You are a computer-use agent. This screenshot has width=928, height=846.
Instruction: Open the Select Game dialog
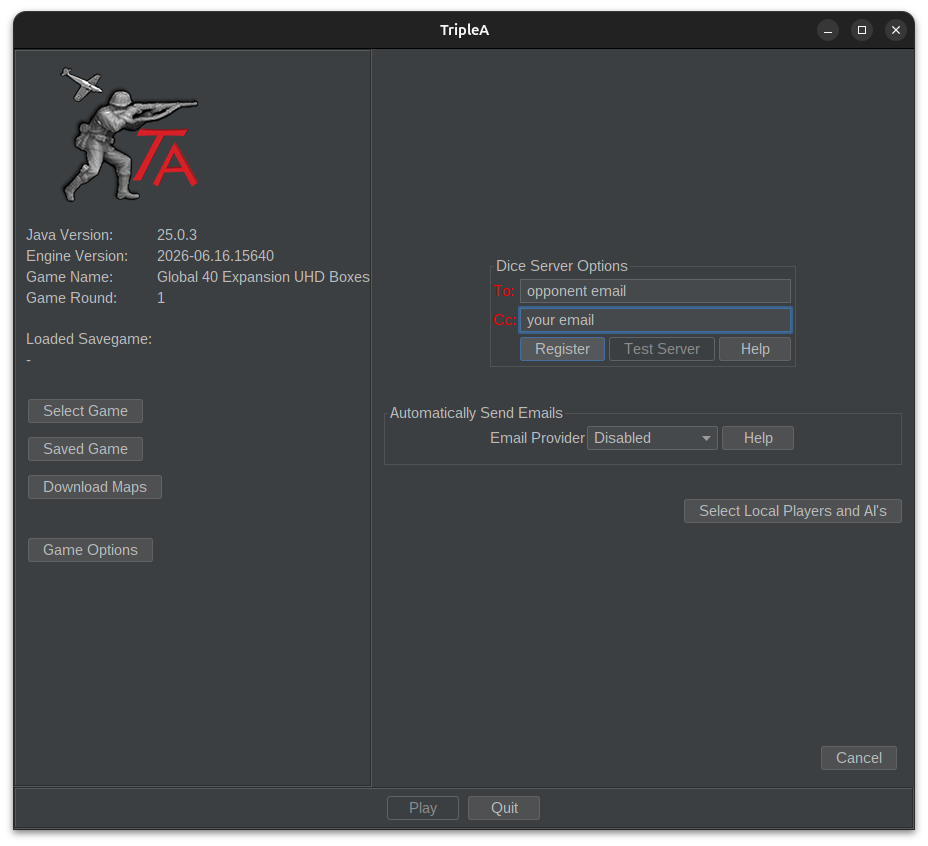[x=85, y=411]
